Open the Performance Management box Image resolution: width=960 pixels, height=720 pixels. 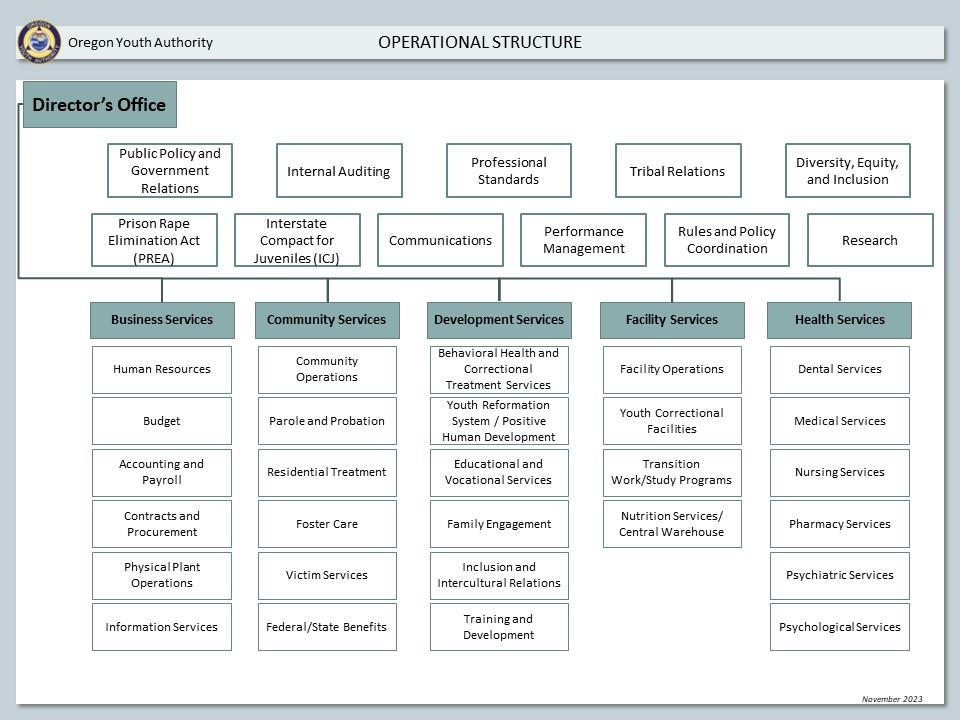[x=583, y=240]
